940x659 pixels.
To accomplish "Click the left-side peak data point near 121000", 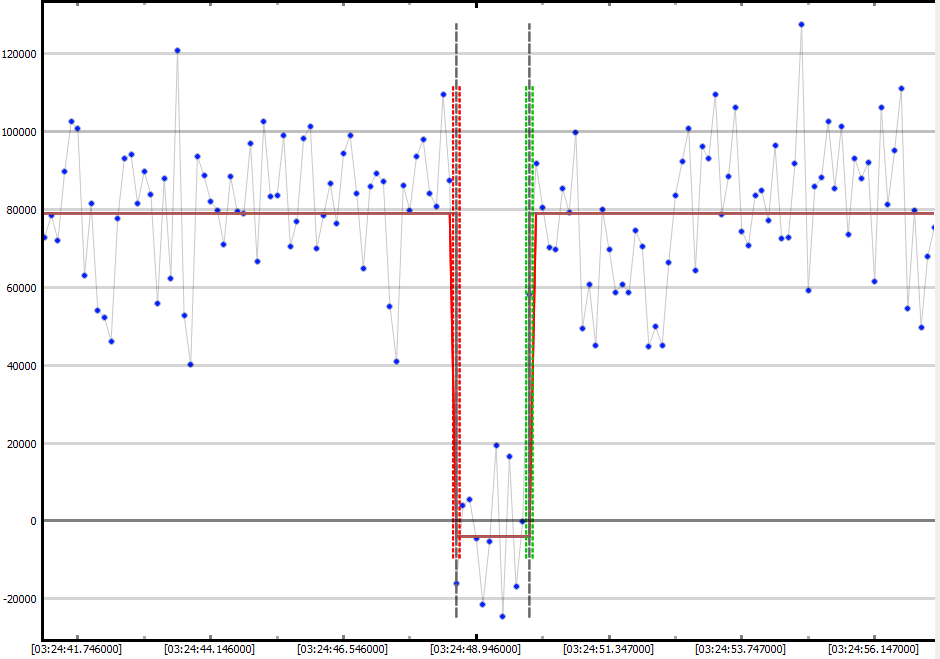I will tap(177, 50).
